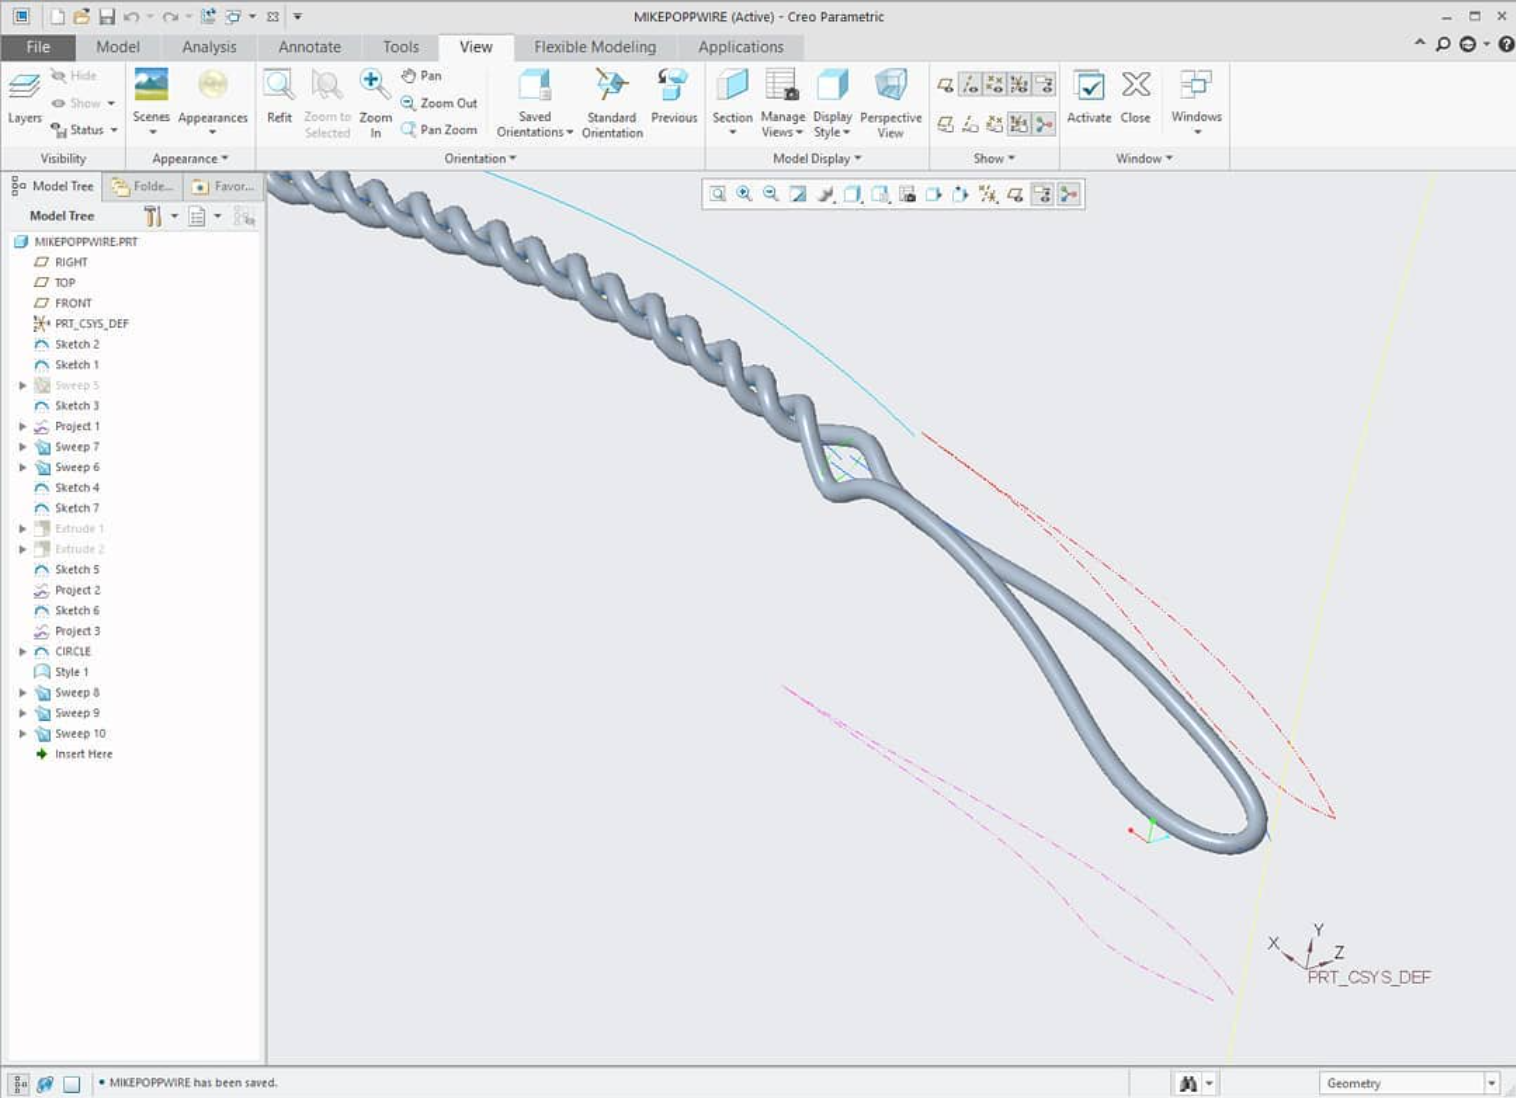Expand the CIRCLE feature in Model Tree
Viewport: 1516px width, 1098px height.
(23, 651)
